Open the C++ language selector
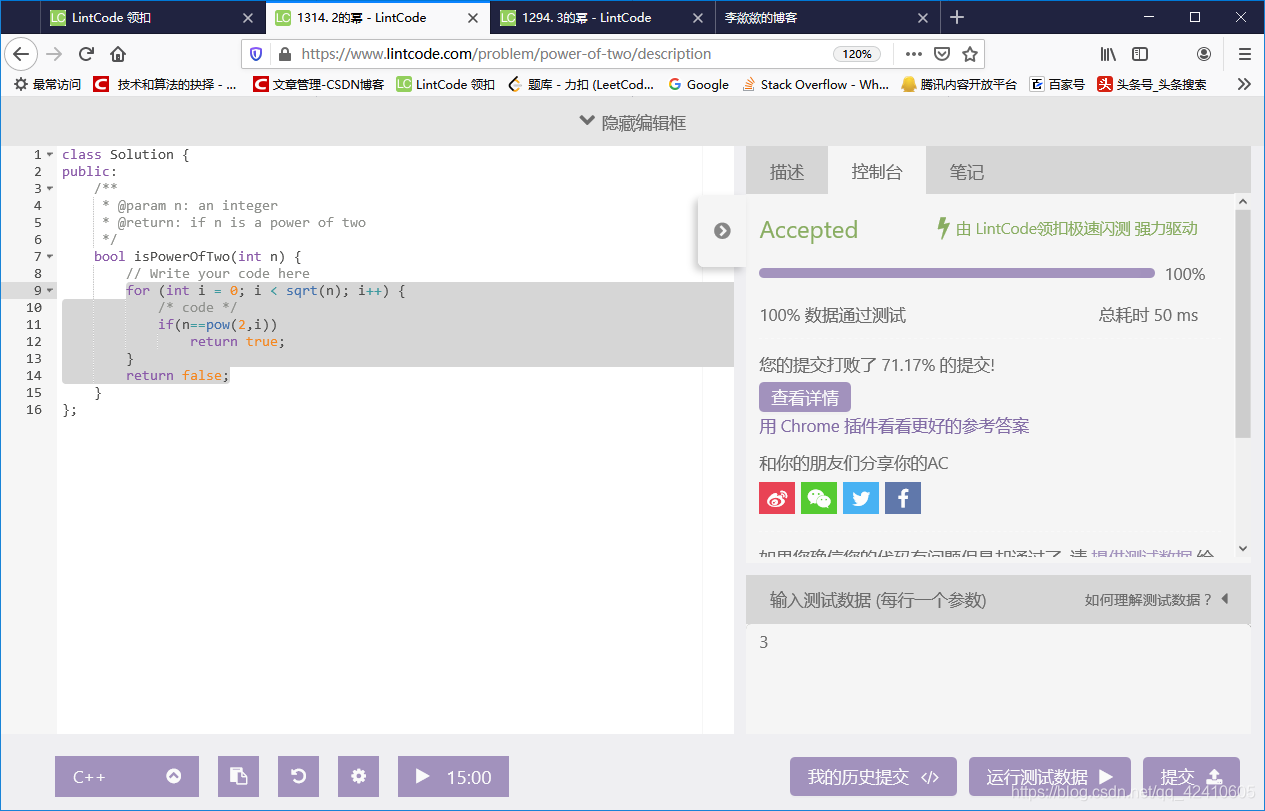Viewport: 1265px width, 811px height. pyautogui.click(x=126, y=776)
